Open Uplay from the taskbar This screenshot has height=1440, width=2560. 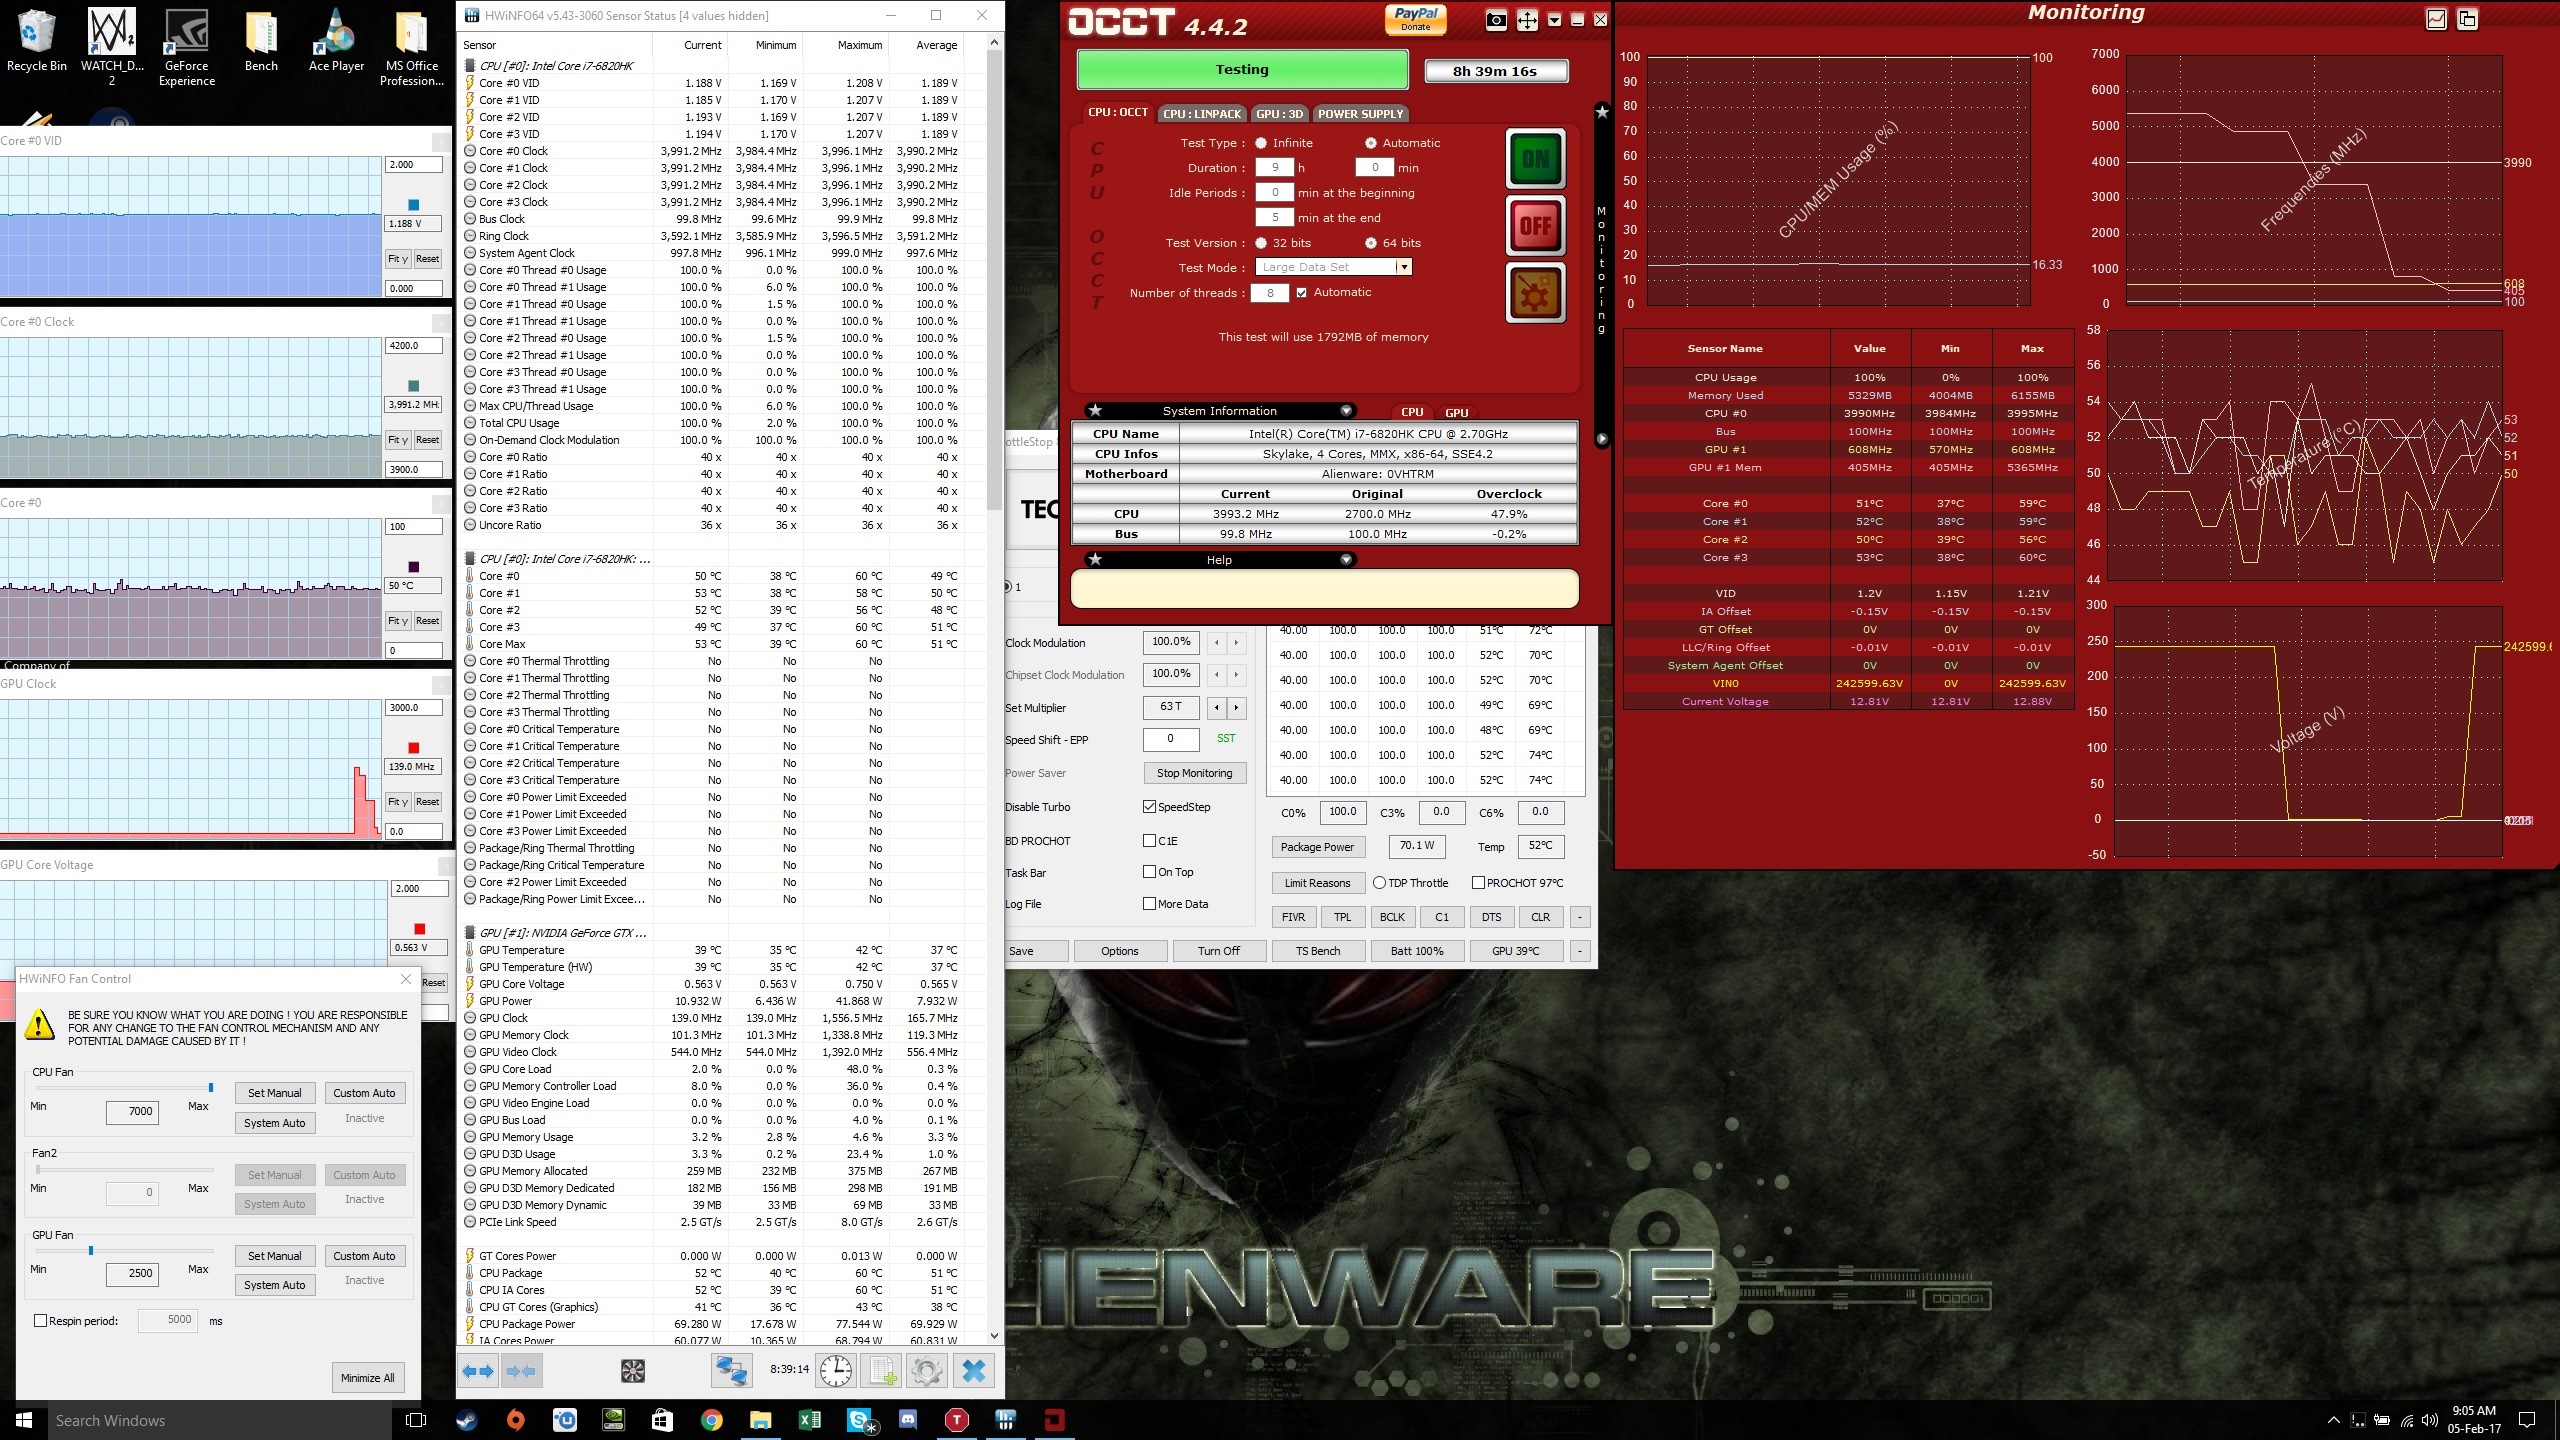[x=565, y=1420]
